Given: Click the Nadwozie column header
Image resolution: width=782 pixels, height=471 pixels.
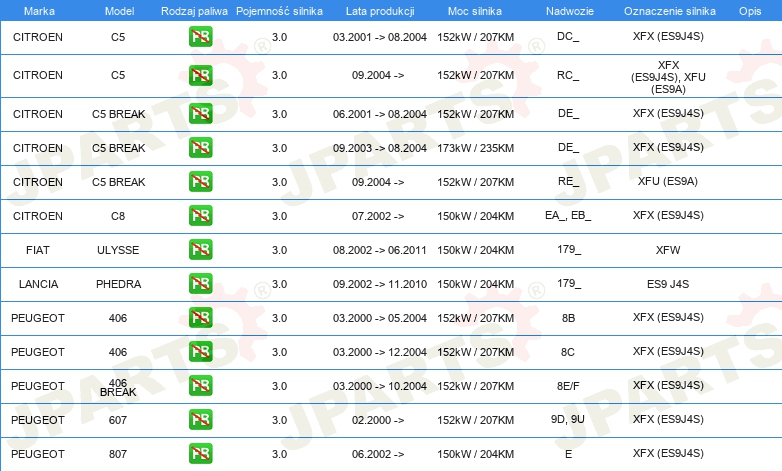Looking at the screenshot, I should 570,11.
